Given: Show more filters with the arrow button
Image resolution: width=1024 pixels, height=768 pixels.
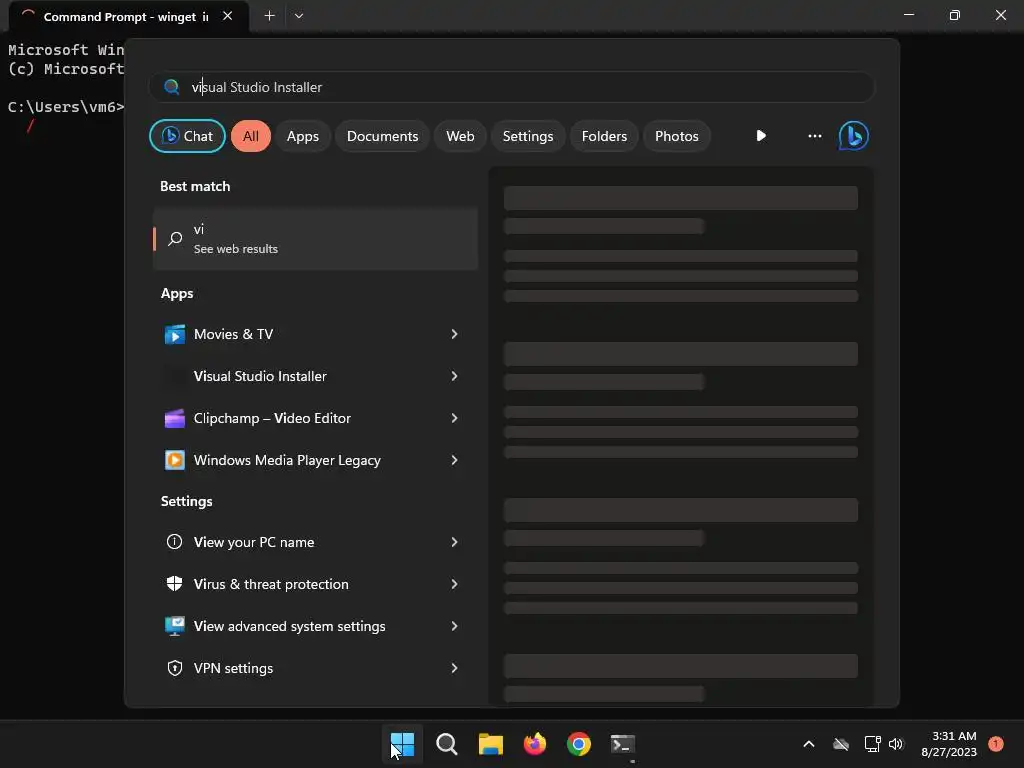Looking at the screenshot, I should click(761, 136).
